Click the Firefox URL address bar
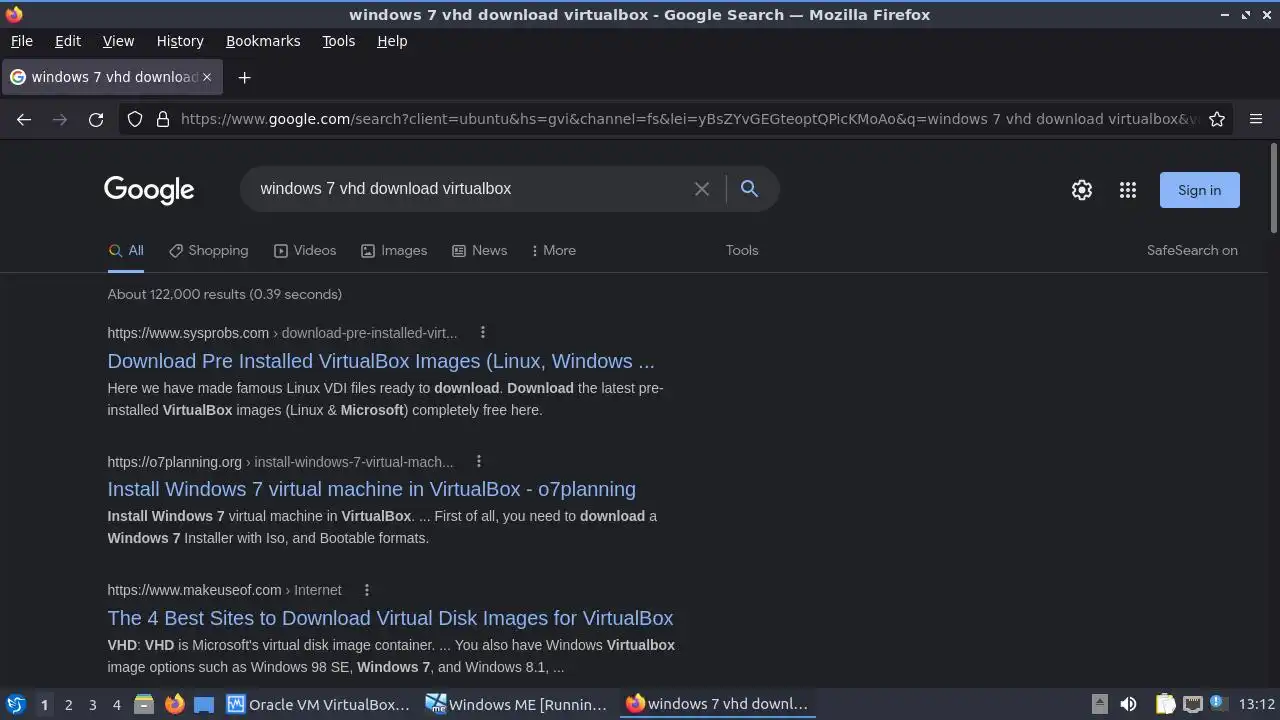The width and height of the screenshot is (1280, 720). pos(688,119)
